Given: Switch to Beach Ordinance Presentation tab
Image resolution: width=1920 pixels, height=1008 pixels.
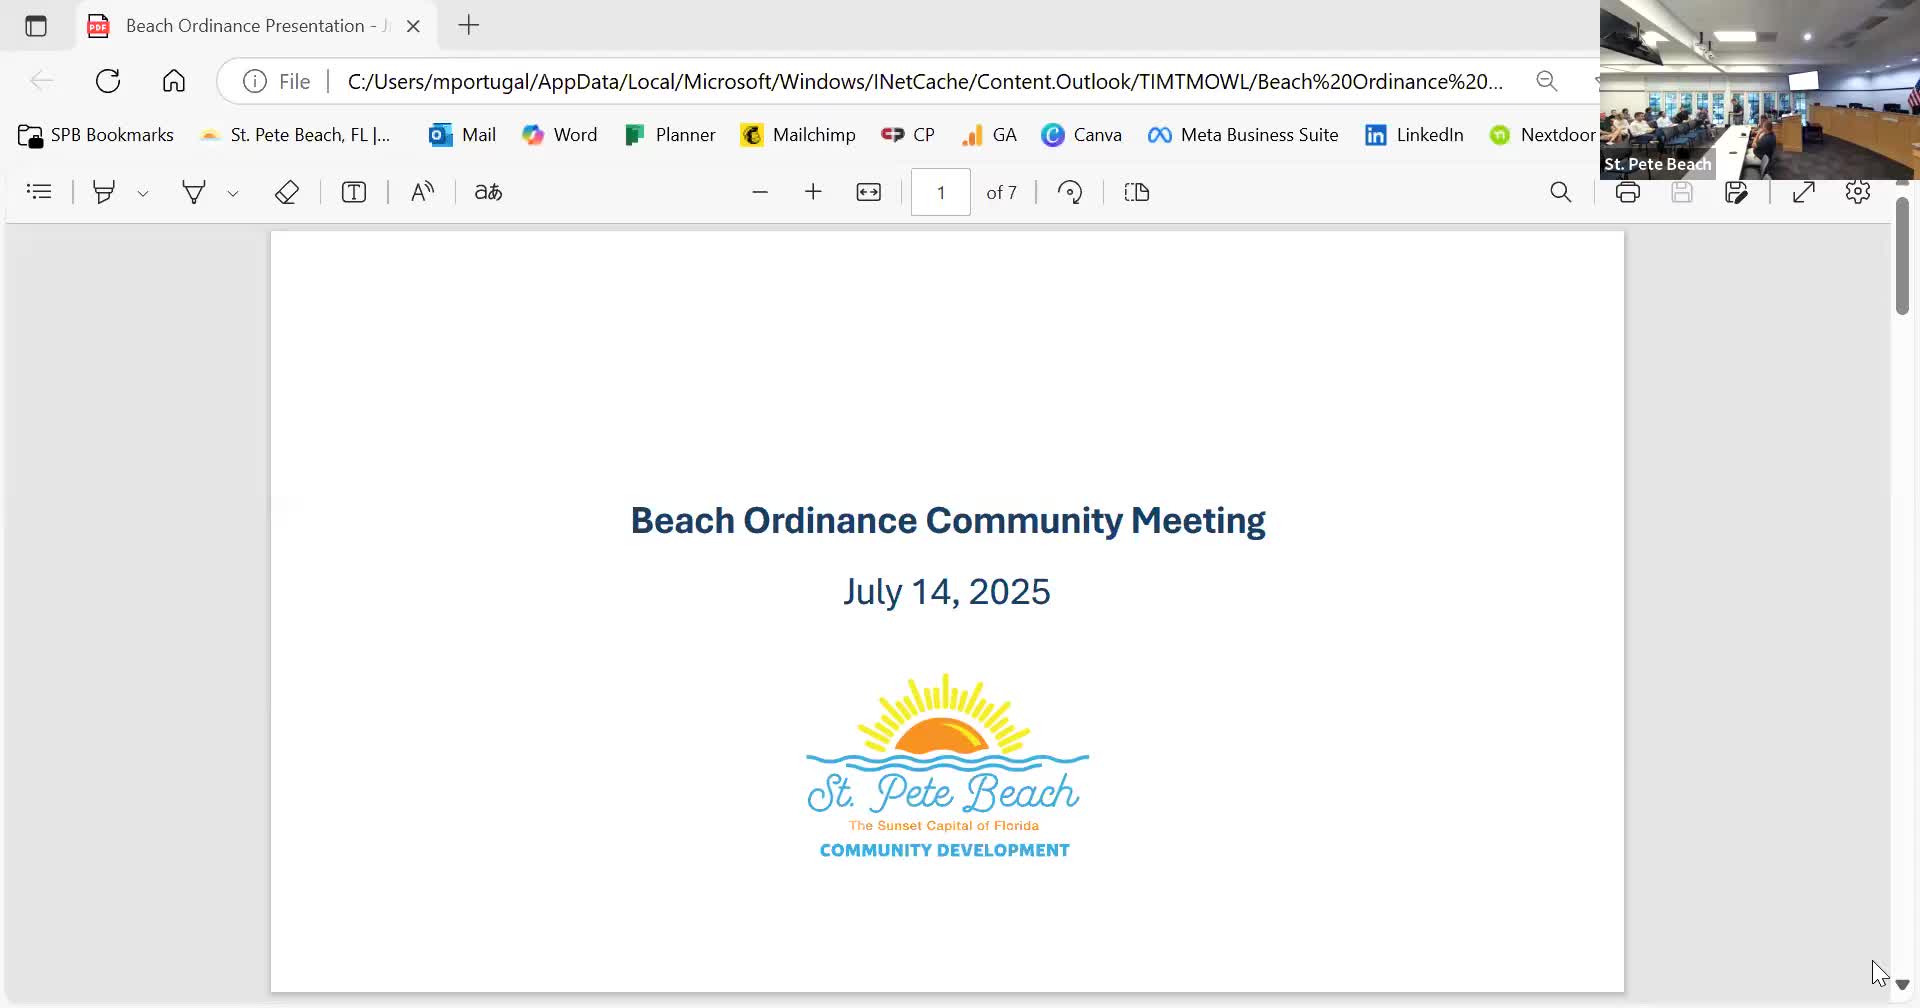Looking at the screenshot, I should coord(245,26).
